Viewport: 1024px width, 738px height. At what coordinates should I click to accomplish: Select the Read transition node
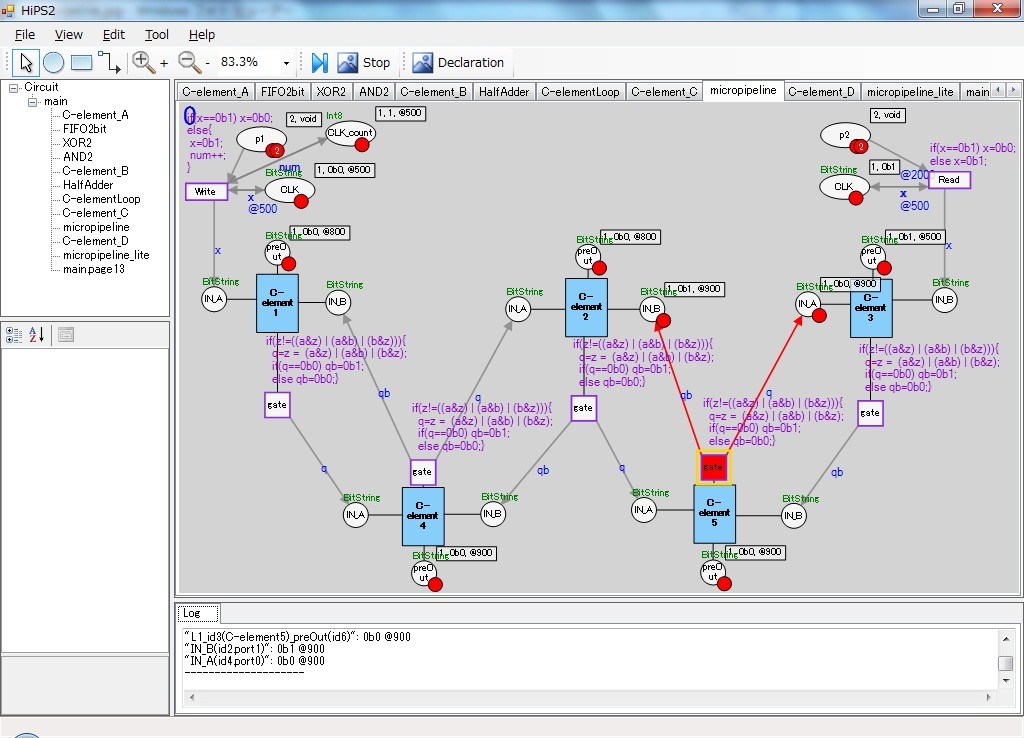949,180
